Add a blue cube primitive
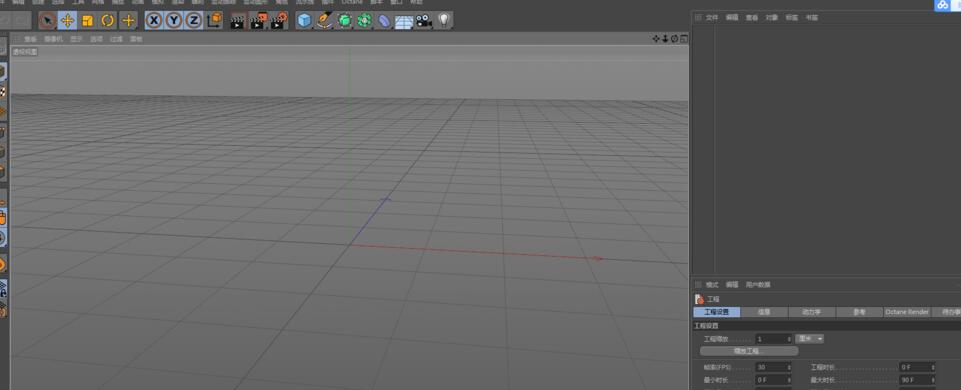Screen dimensions: 961x390 (x=304, y=20)
